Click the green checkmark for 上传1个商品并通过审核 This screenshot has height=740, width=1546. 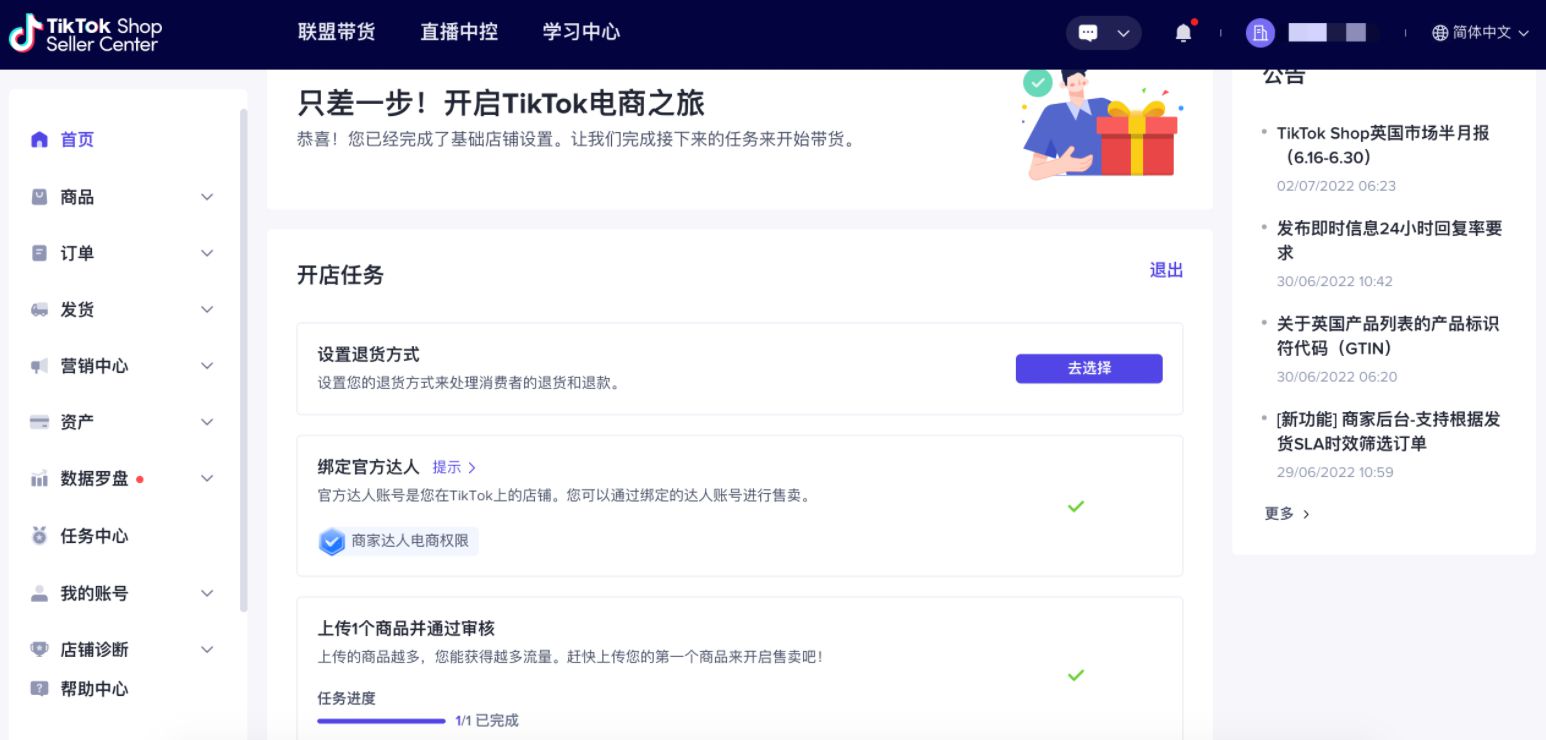(x=1075, y=675)
